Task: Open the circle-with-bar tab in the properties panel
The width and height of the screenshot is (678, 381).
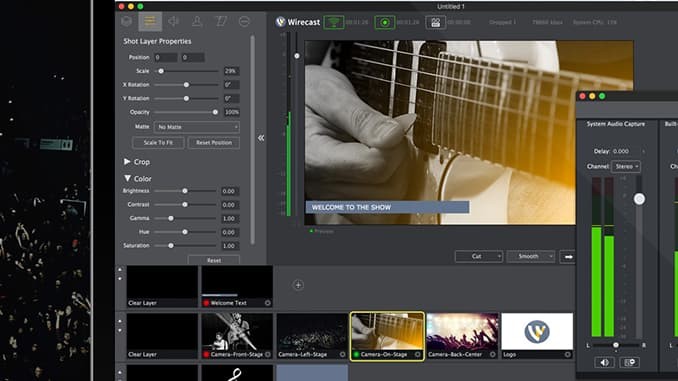Action: tap(244, 21)
